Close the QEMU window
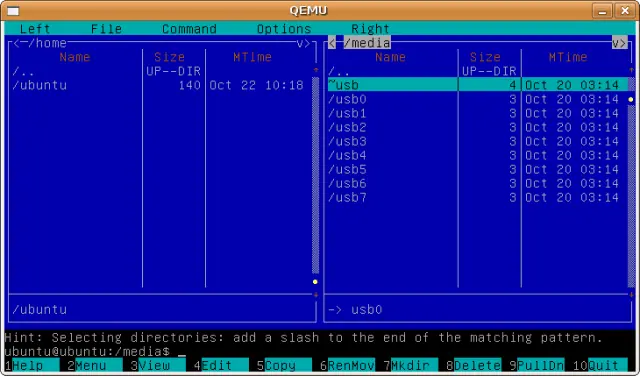Image resolution: width=640 pixels, height=376 pixels. tap(625, 11)
